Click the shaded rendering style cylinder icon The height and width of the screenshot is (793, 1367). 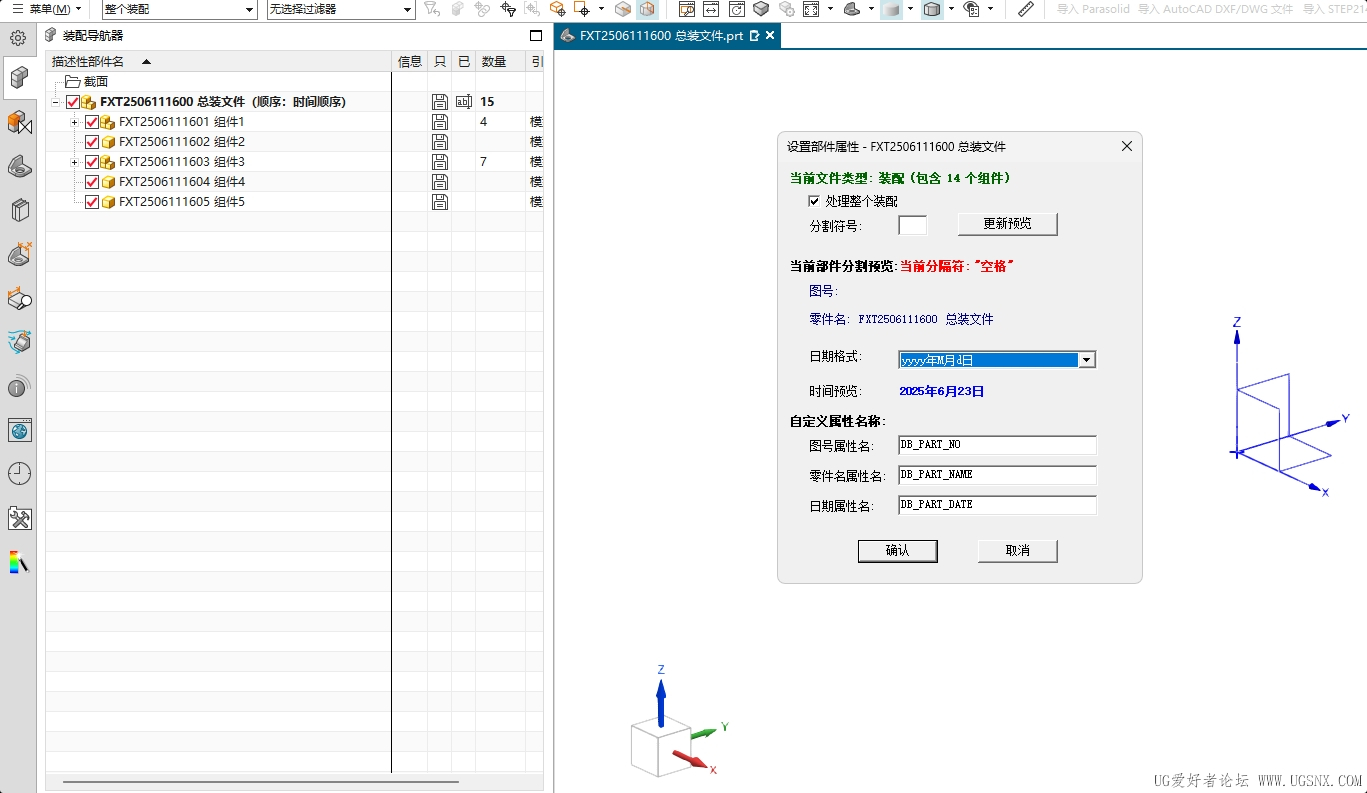click(891, 9)
